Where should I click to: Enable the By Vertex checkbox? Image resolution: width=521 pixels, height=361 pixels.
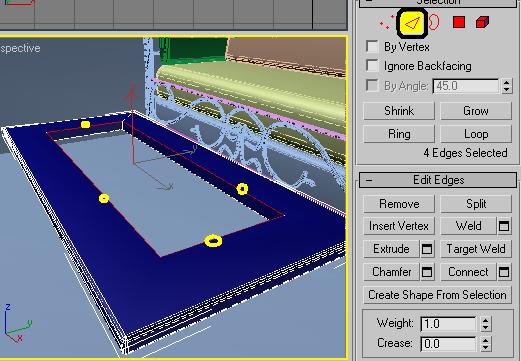click(372, 47)
